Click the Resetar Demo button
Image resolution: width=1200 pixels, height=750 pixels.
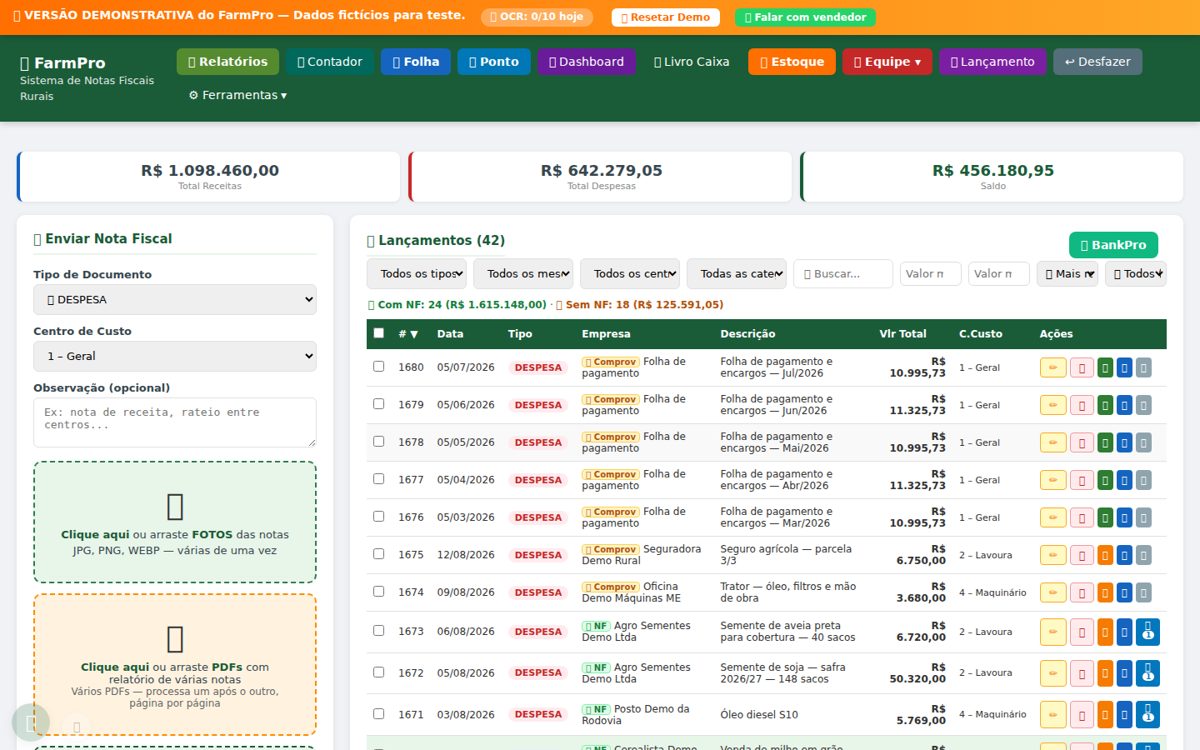(x=665, y=17)
